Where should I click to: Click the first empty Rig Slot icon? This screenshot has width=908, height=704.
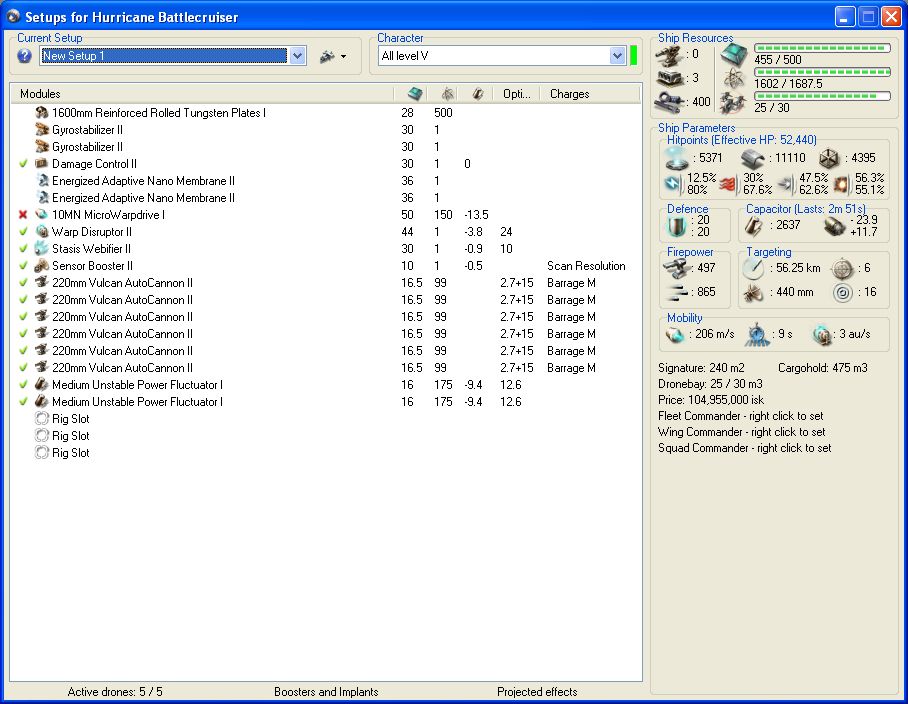pyautogui.click(x=42, y=419)
